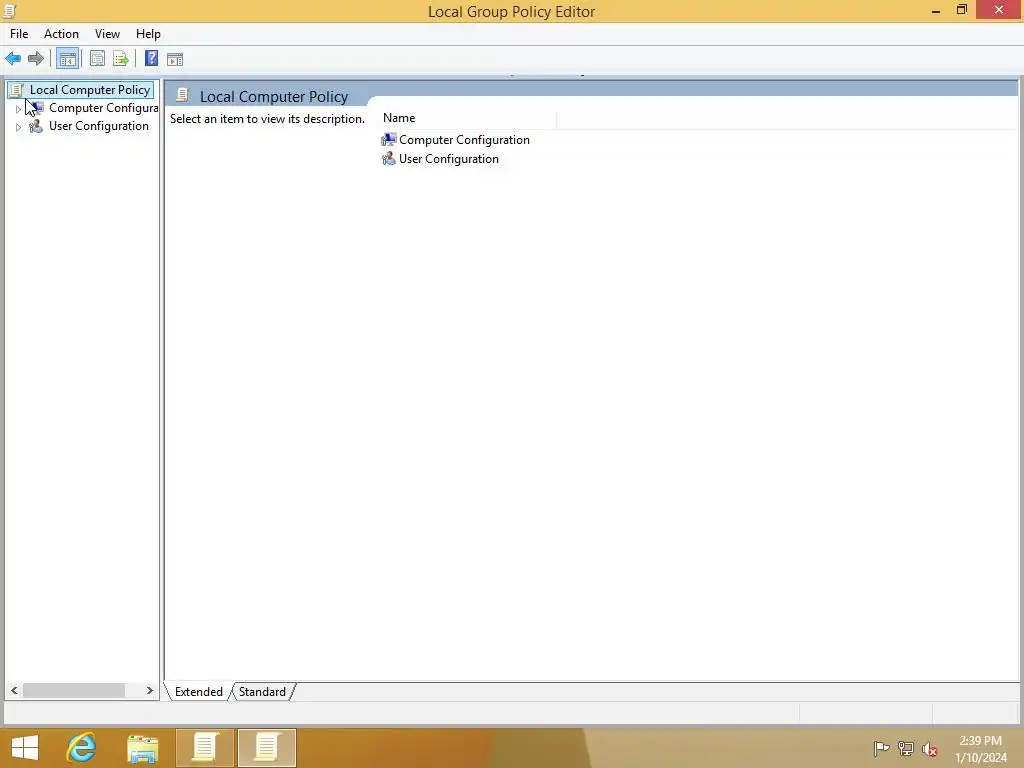The image size is (1024, 768).
Task: Open the Action menu
Action: pyautogui.click(x=61, y=34)
